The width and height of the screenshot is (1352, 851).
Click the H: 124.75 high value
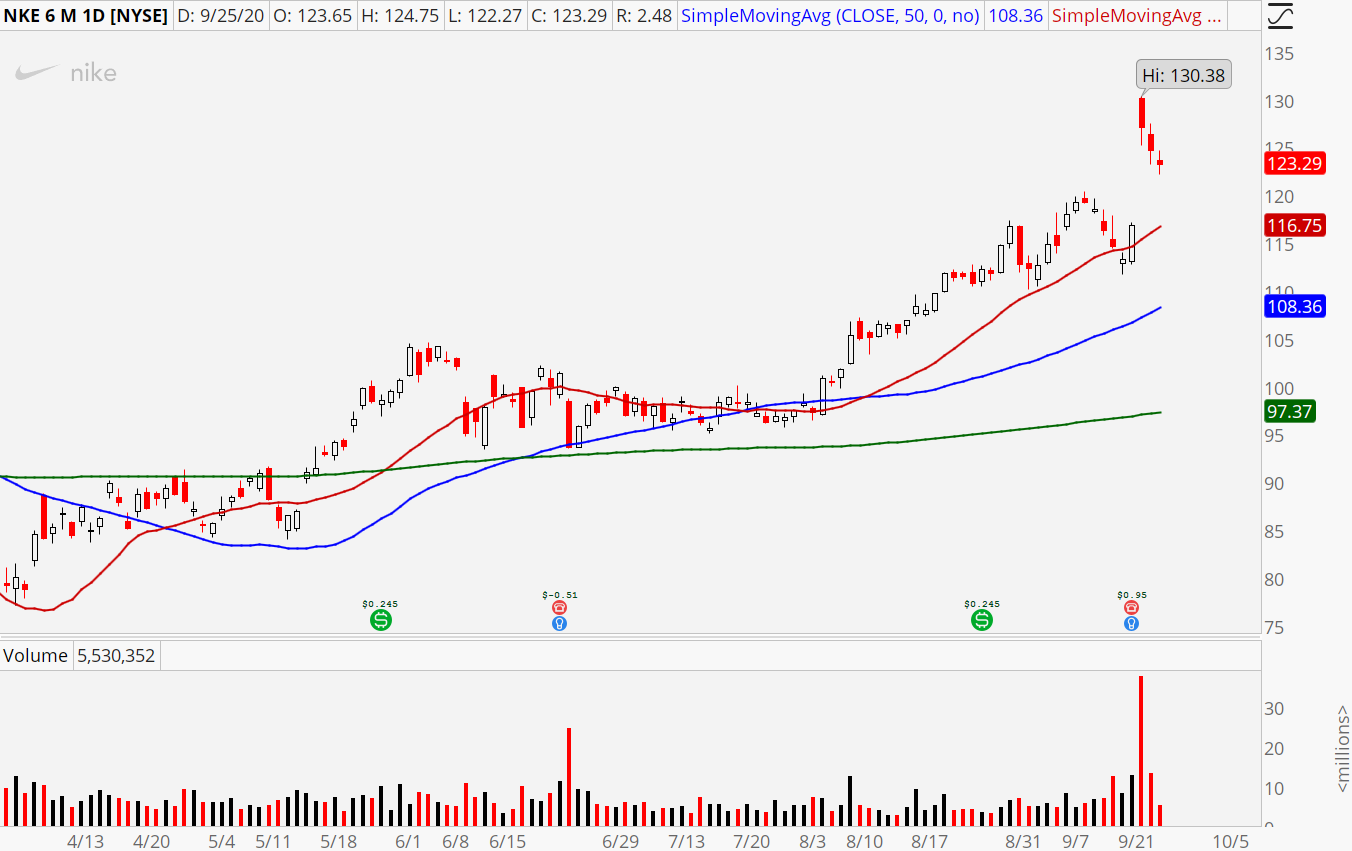(402, 16)
